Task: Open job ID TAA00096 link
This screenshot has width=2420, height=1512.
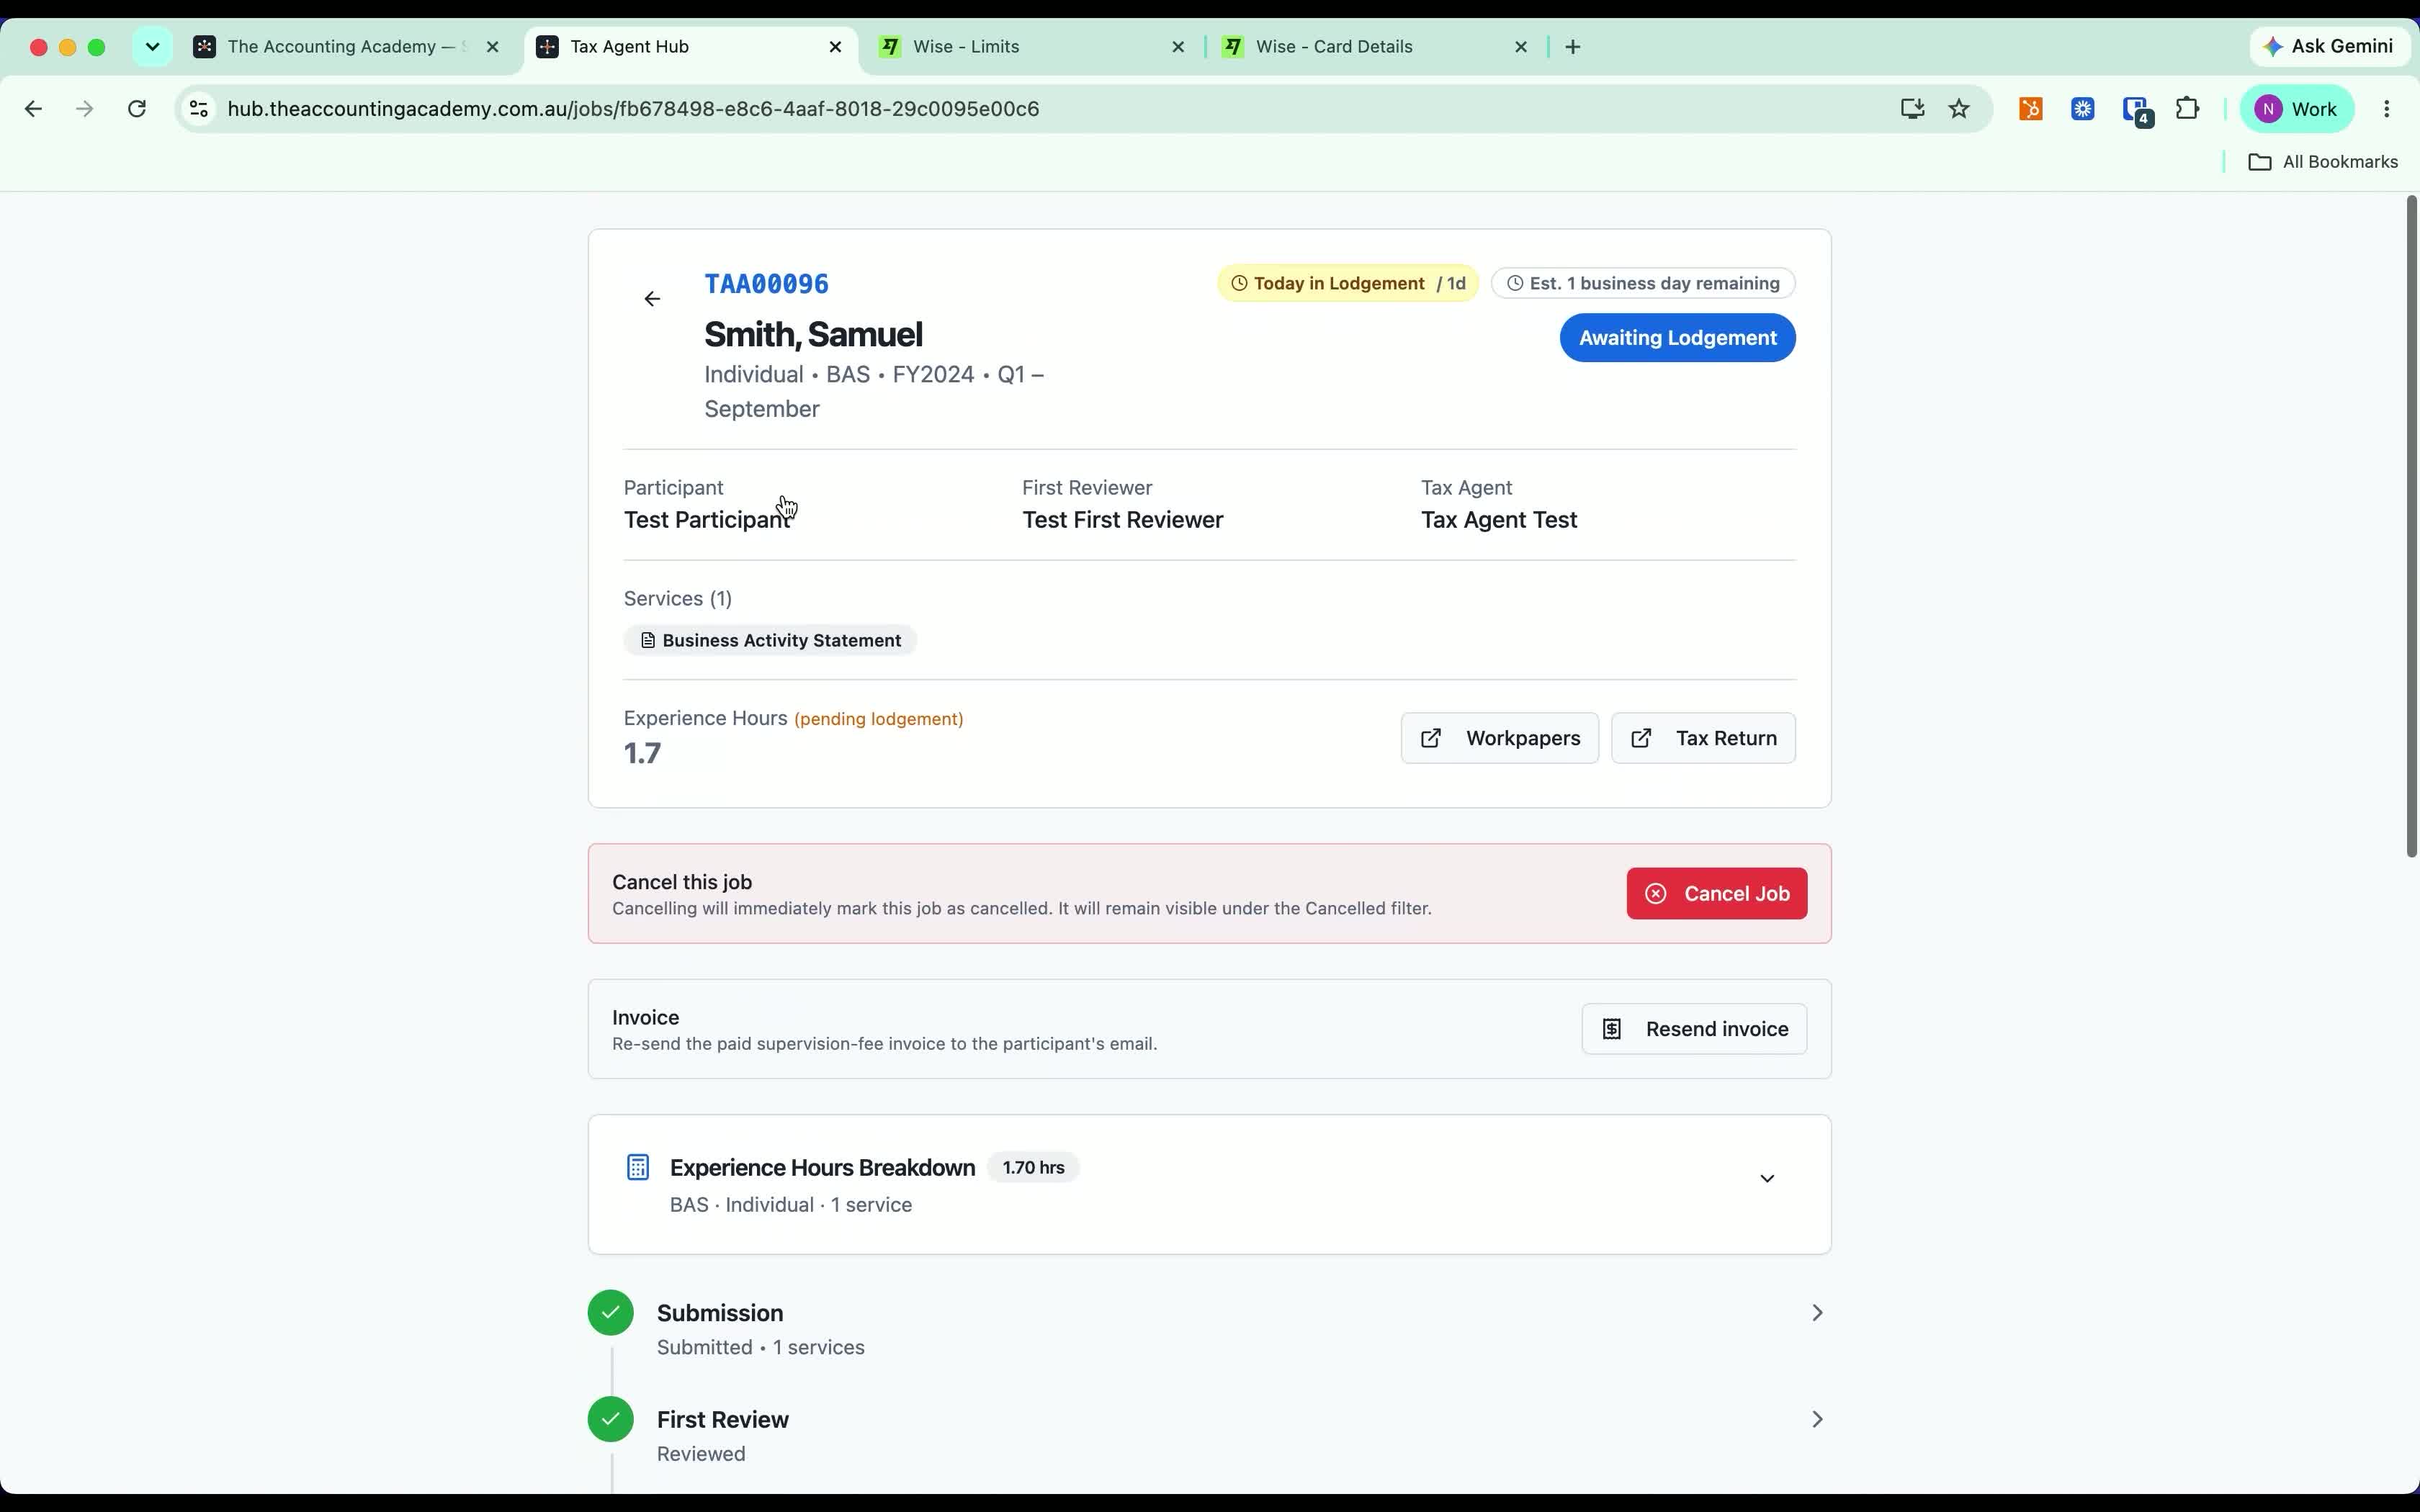Action: (x=766, y=284)
